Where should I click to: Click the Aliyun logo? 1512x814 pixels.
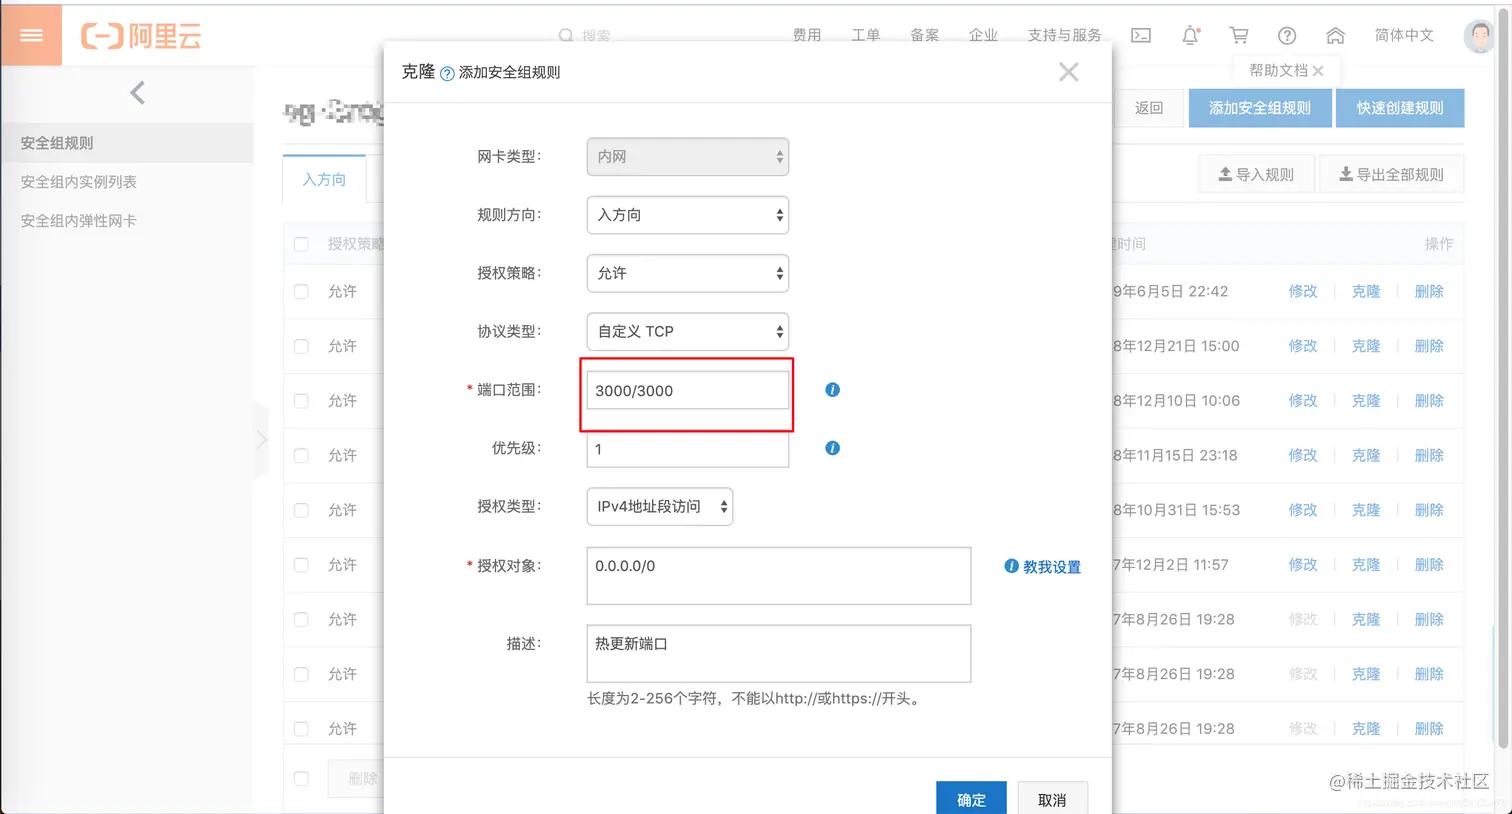click(x=141, y=36)
